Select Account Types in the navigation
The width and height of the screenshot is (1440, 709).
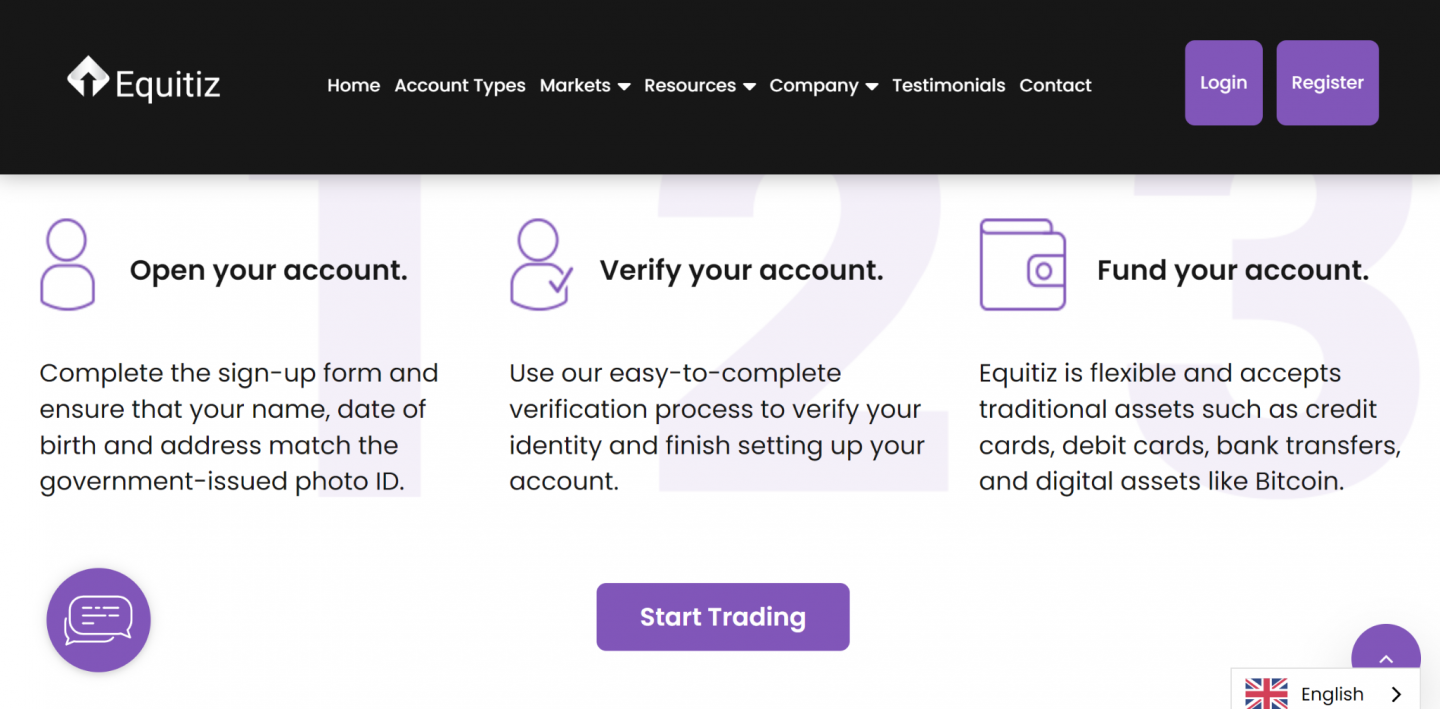click(x=459, y=86)
